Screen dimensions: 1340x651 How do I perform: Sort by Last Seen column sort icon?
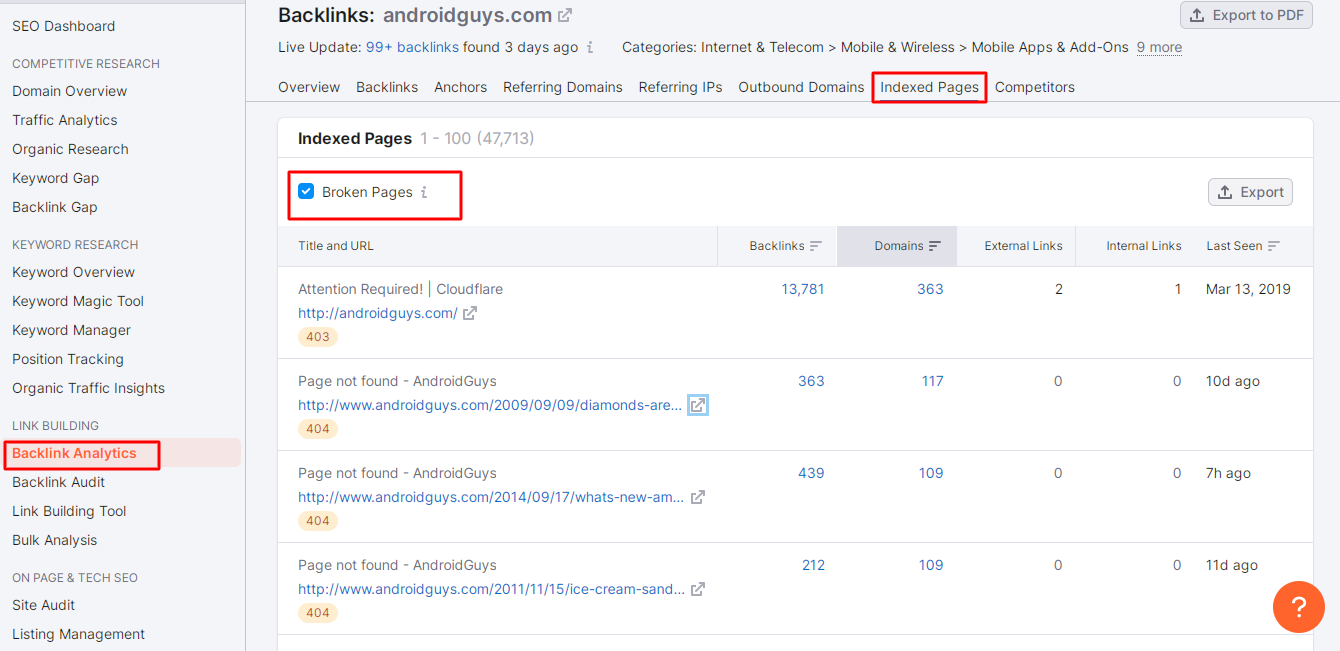coord(1274,246)
